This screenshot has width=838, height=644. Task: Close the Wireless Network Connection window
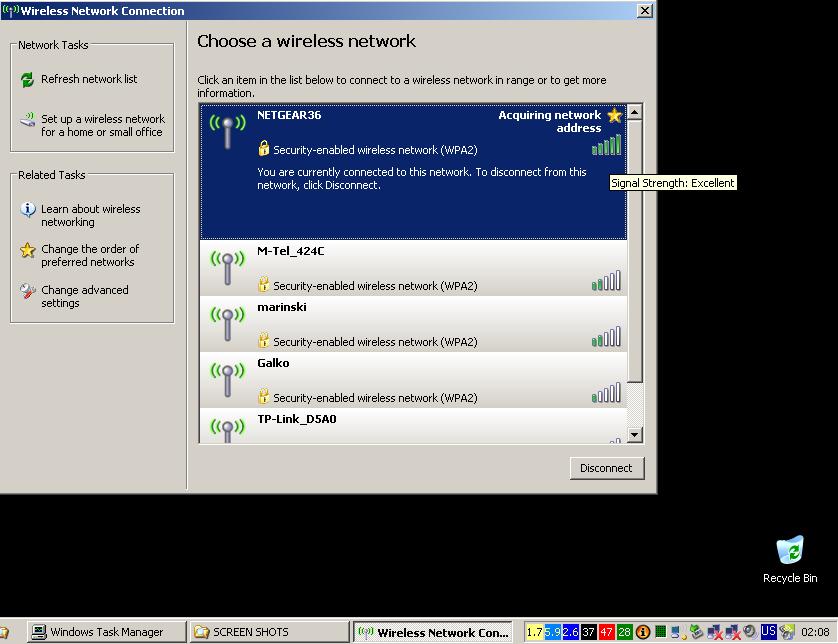tap(645, 10)
